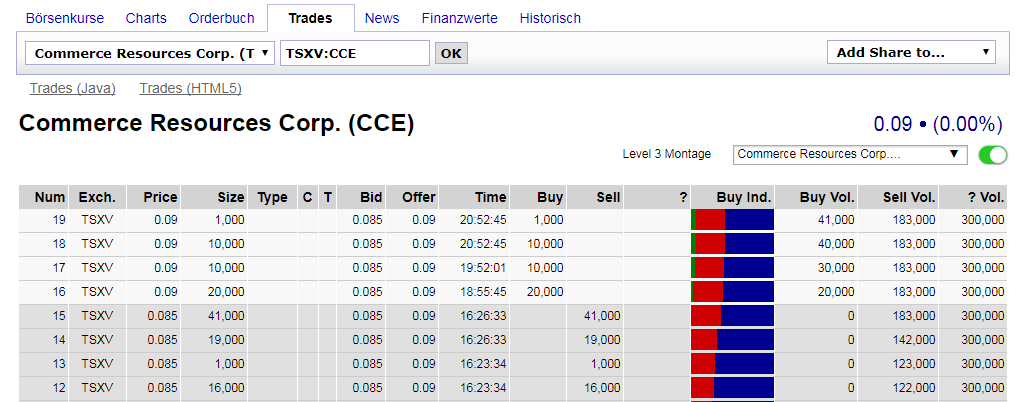
Task: Click the Buy Ind. bar for trade 19
Action: pos(733,220)
